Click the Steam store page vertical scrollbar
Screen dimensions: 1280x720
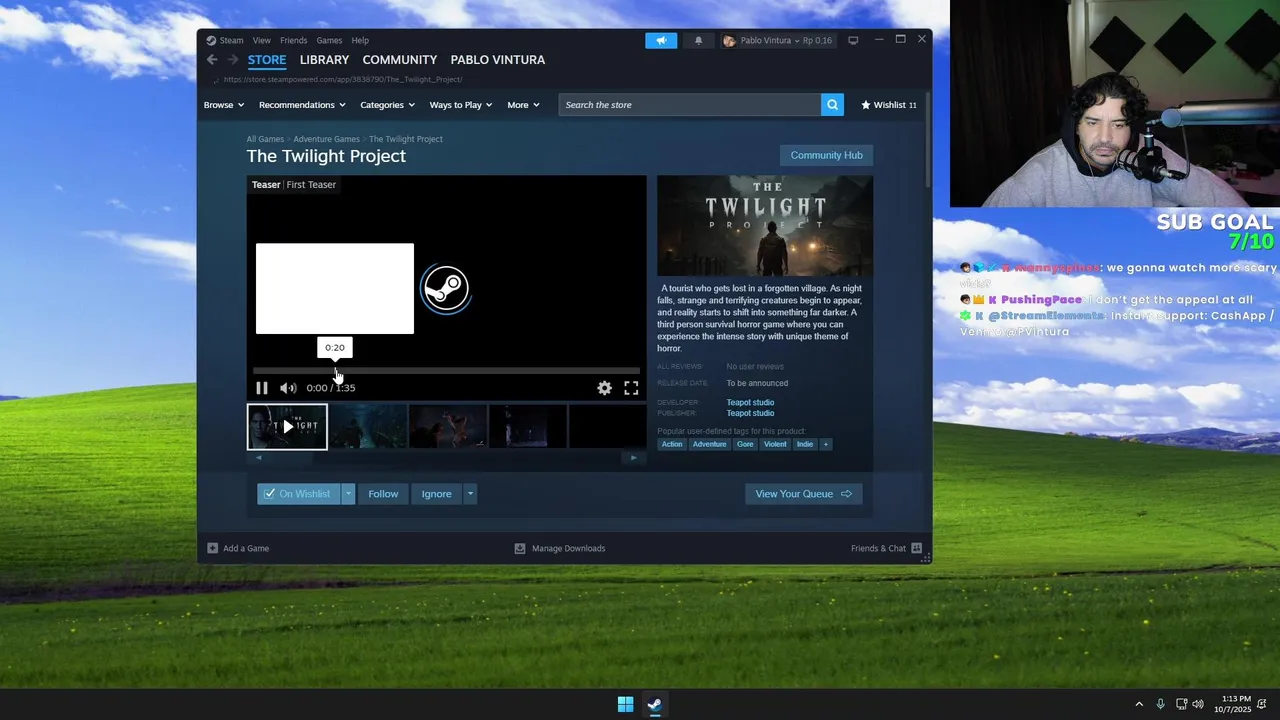pos(927,140)
